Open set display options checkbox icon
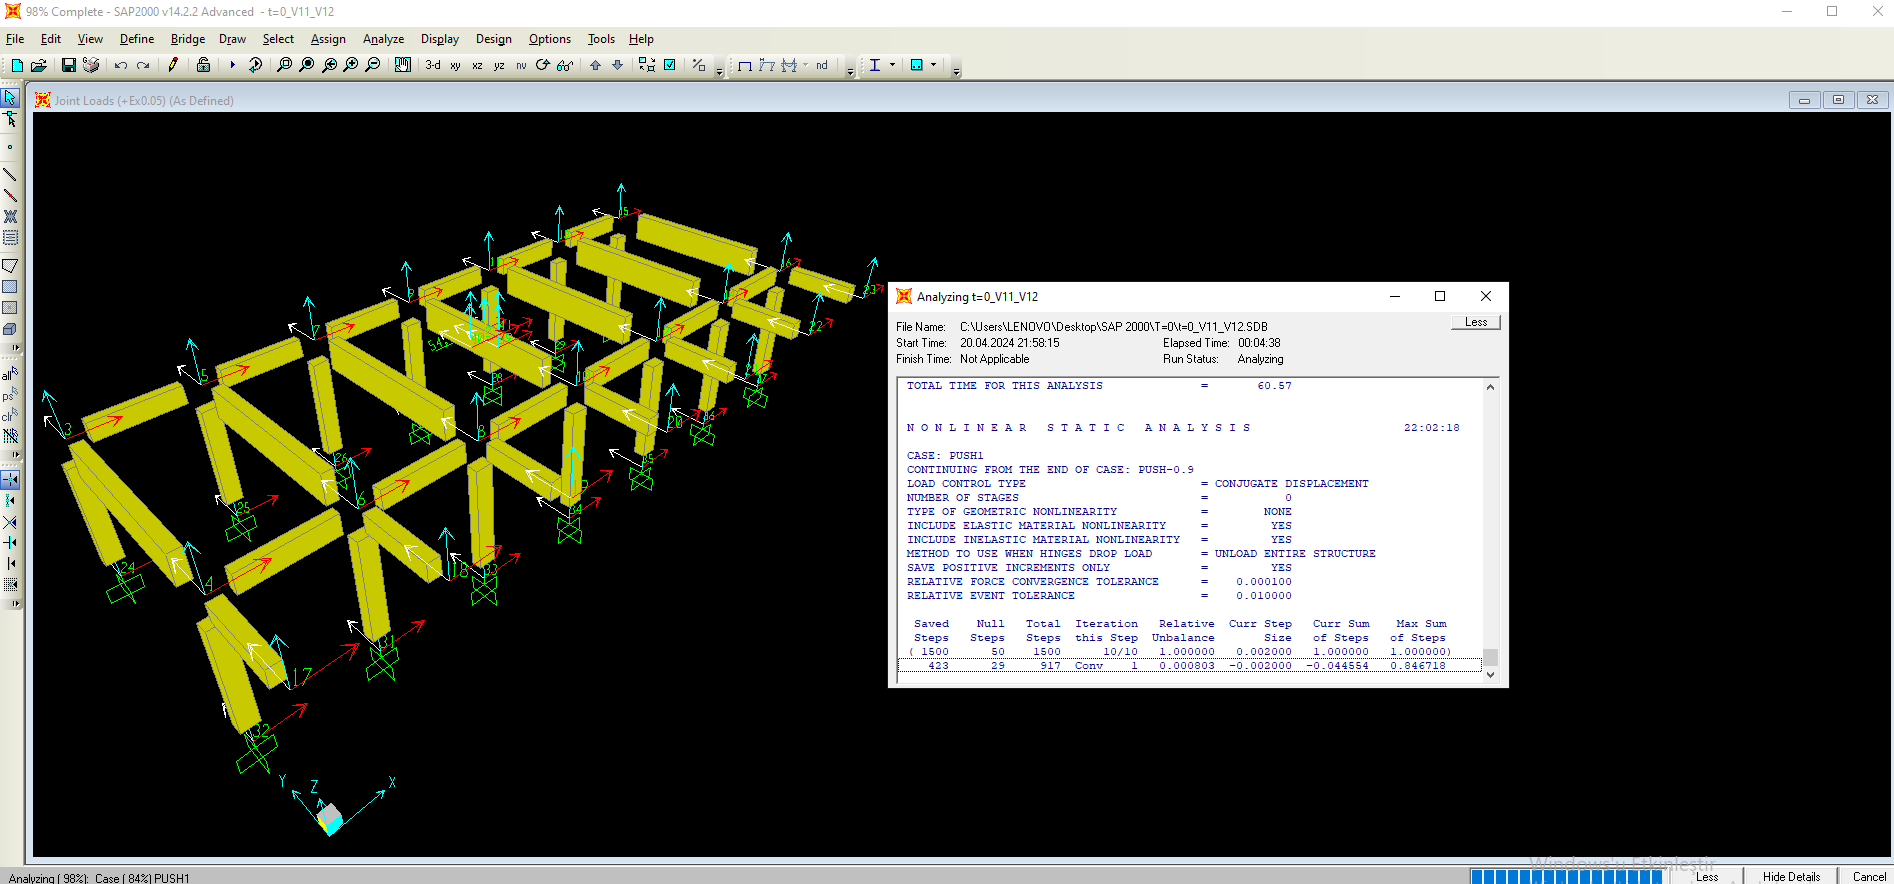The width and height of the screenshot is (1894, 884). tap(669, 65)
